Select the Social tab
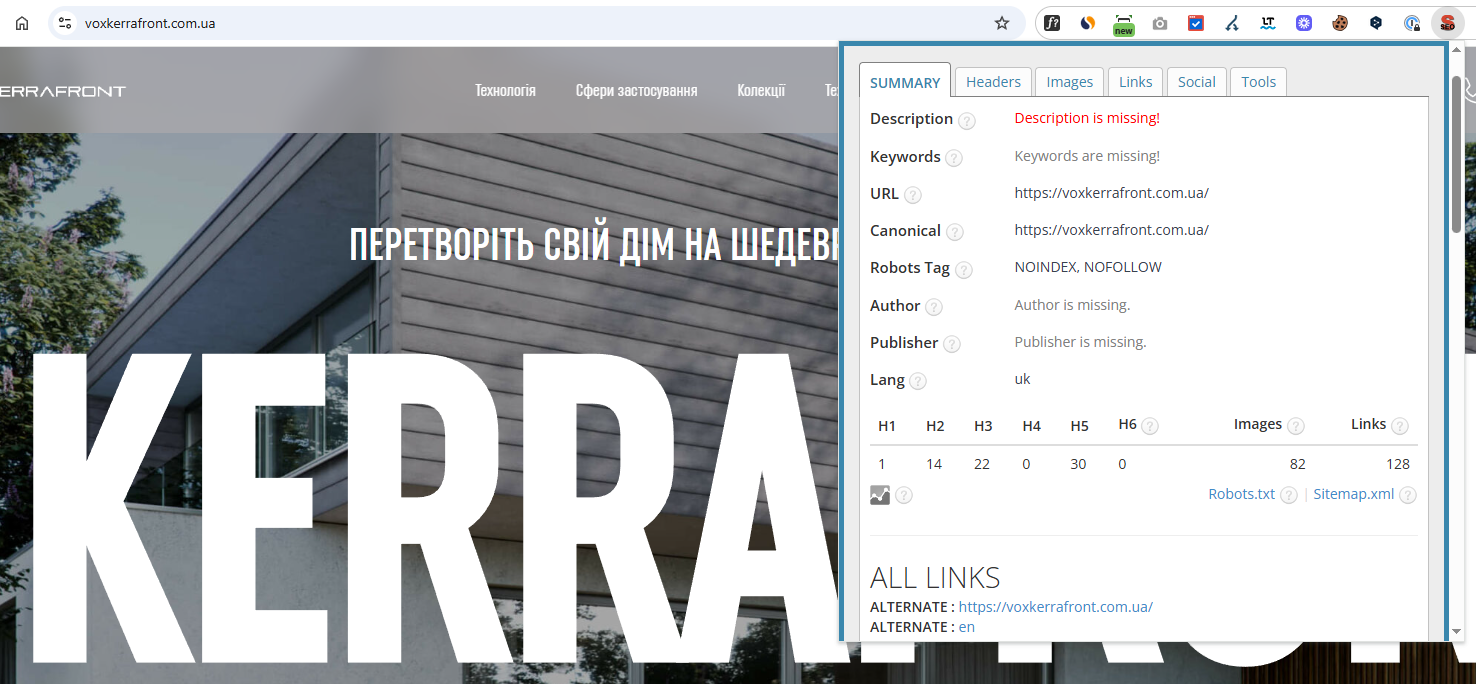 [1196, 82]
